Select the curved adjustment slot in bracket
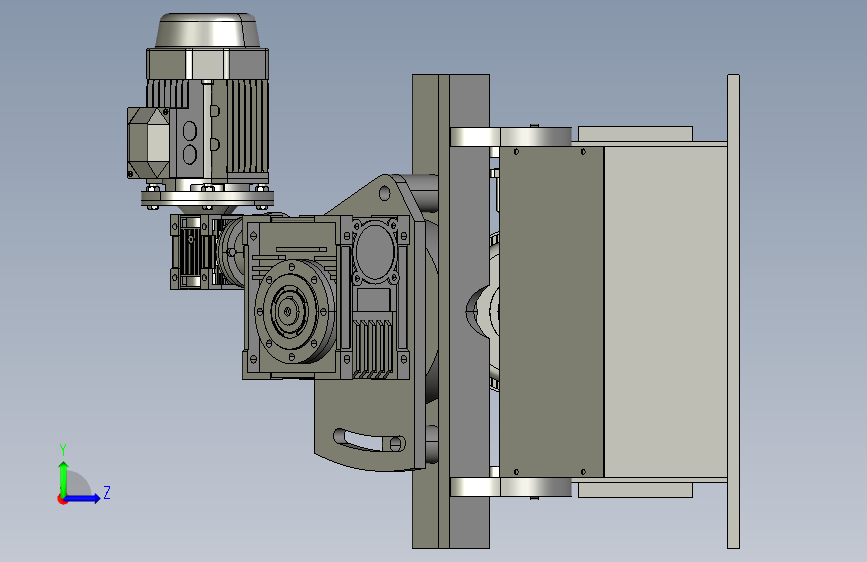This screenshot has width=867, height=562. click(x=369, y=440)
